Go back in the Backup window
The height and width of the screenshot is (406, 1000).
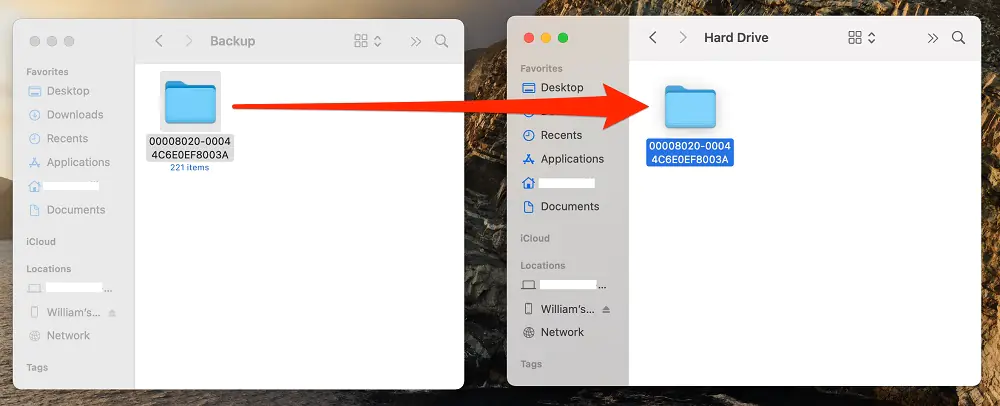click(159, 41)
